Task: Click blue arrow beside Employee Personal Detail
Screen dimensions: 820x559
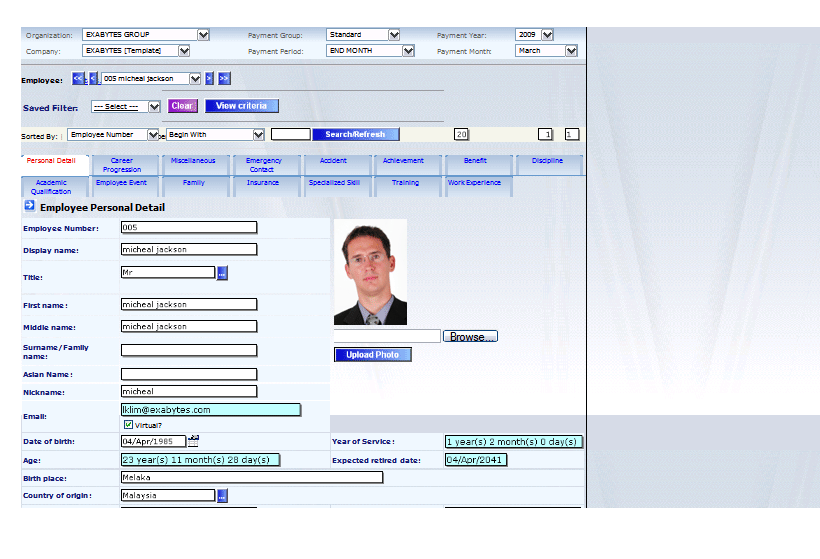Action: tap(29, 206)
